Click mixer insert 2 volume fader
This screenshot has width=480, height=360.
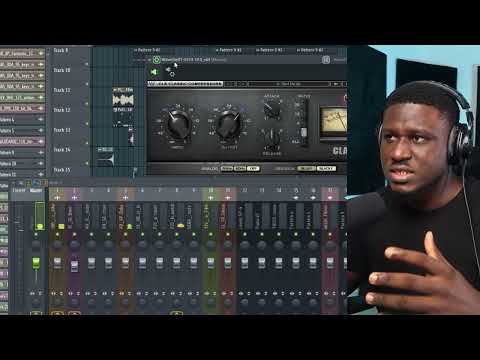click(x=74, y=266)
